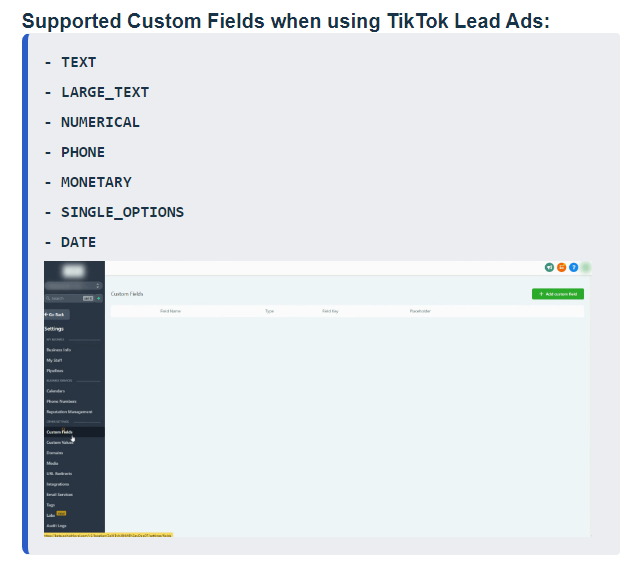630x561 pixels.
Task: Go to Calendars settings
Action: [x=56, y=391]
